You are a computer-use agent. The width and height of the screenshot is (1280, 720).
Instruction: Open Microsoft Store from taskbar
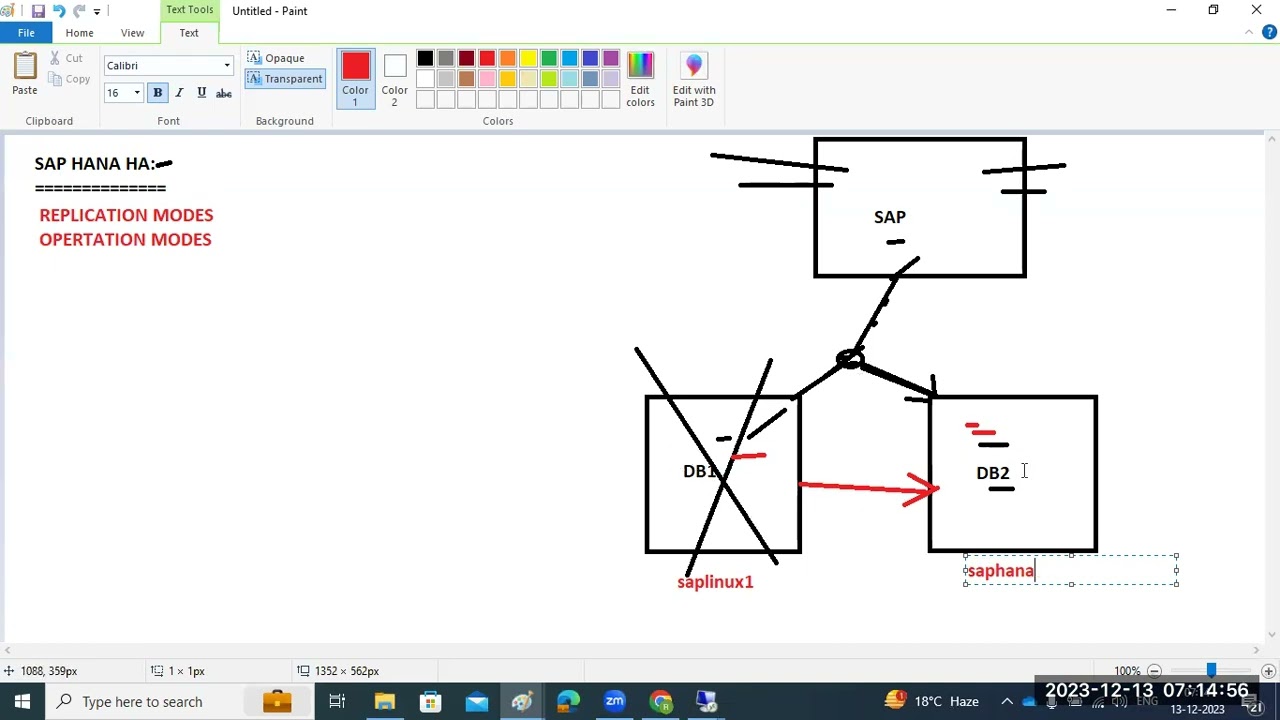(430, 702)
